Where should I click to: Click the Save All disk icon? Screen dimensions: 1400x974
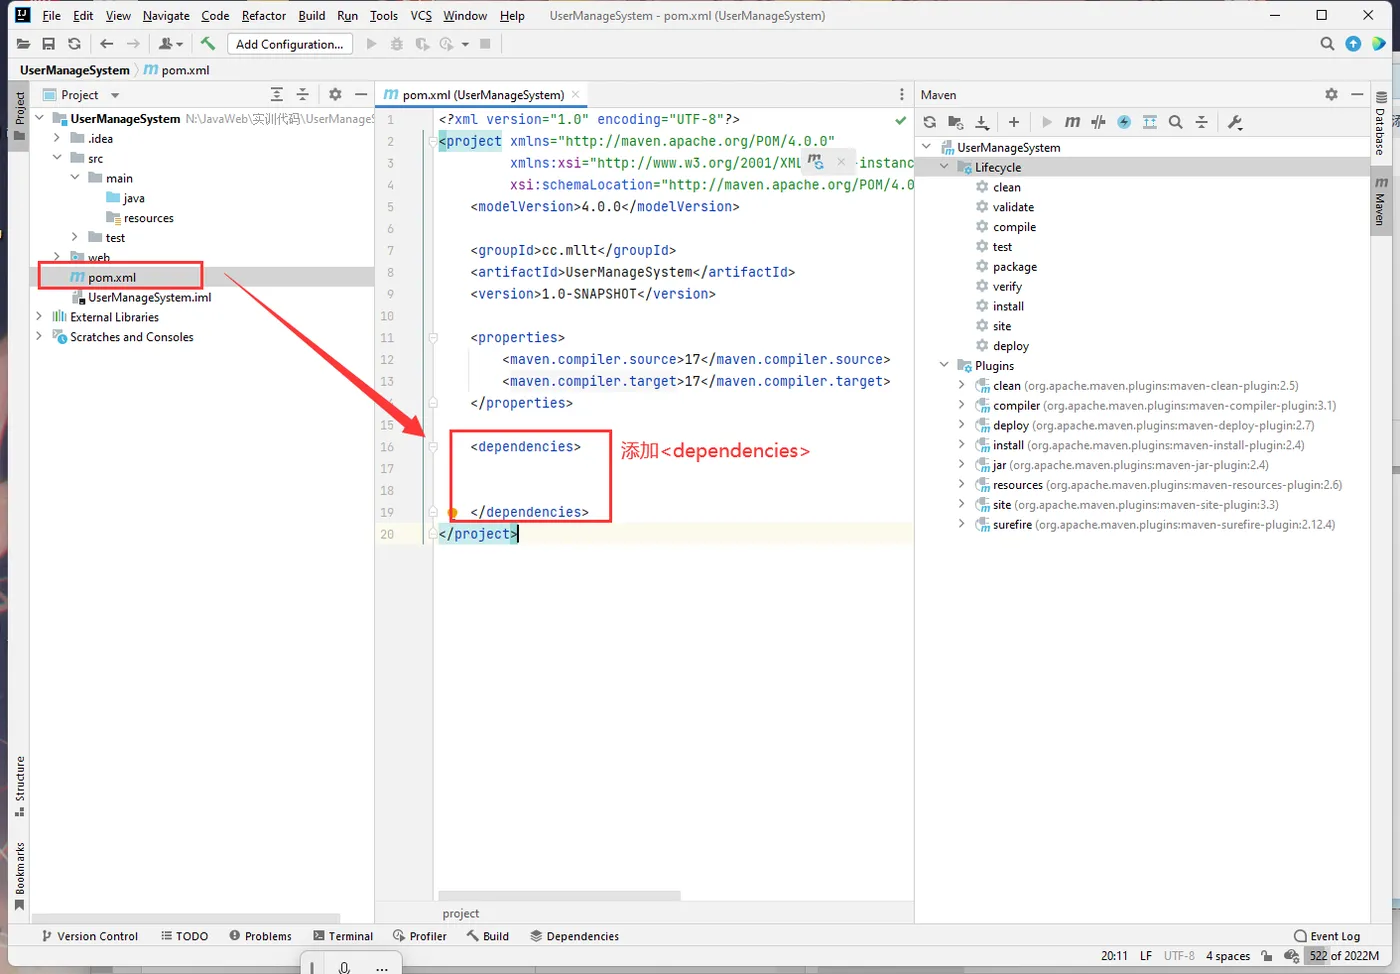48,44
